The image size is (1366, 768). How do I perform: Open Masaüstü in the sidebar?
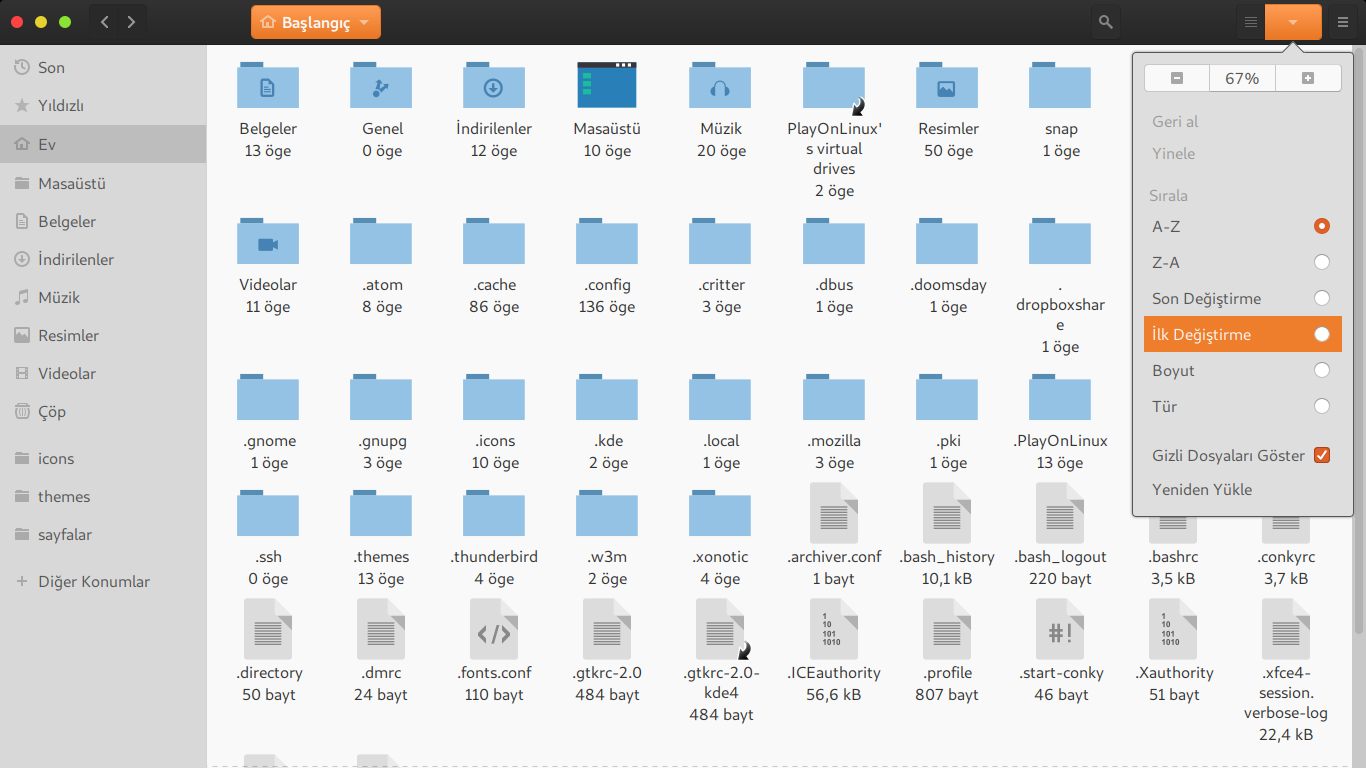point(103,184)
